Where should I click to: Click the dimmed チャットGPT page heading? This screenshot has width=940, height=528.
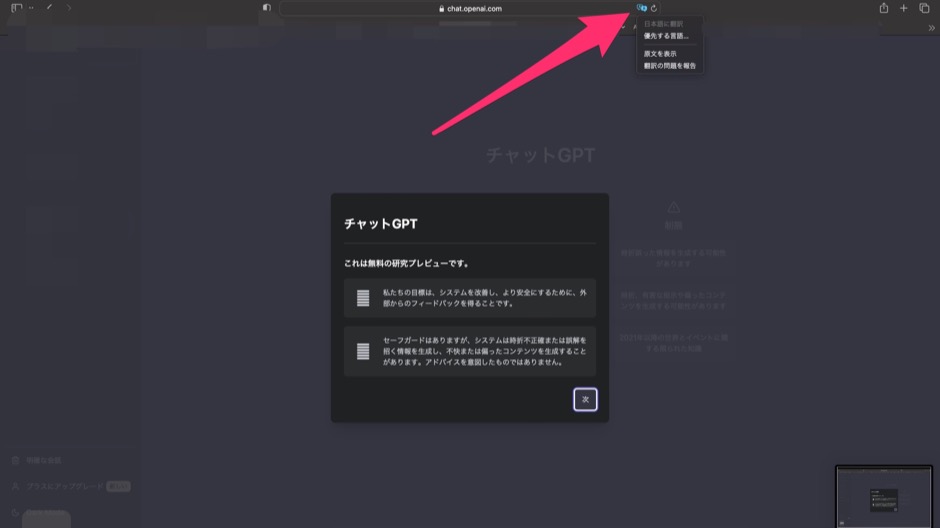click(540, 155)
